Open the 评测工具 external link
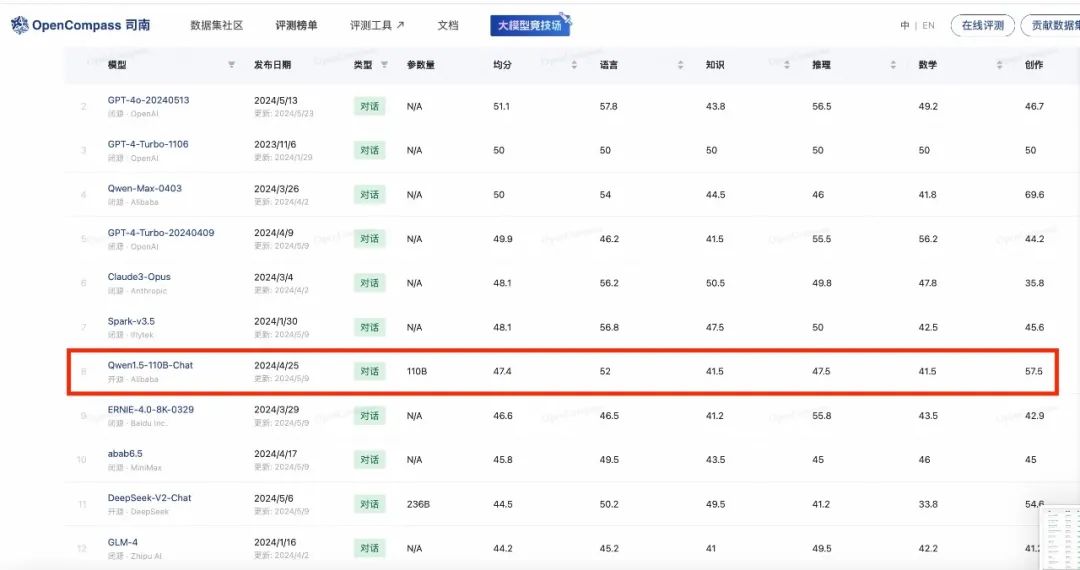This screenshot has height=570, width=1080. point(377,25)
